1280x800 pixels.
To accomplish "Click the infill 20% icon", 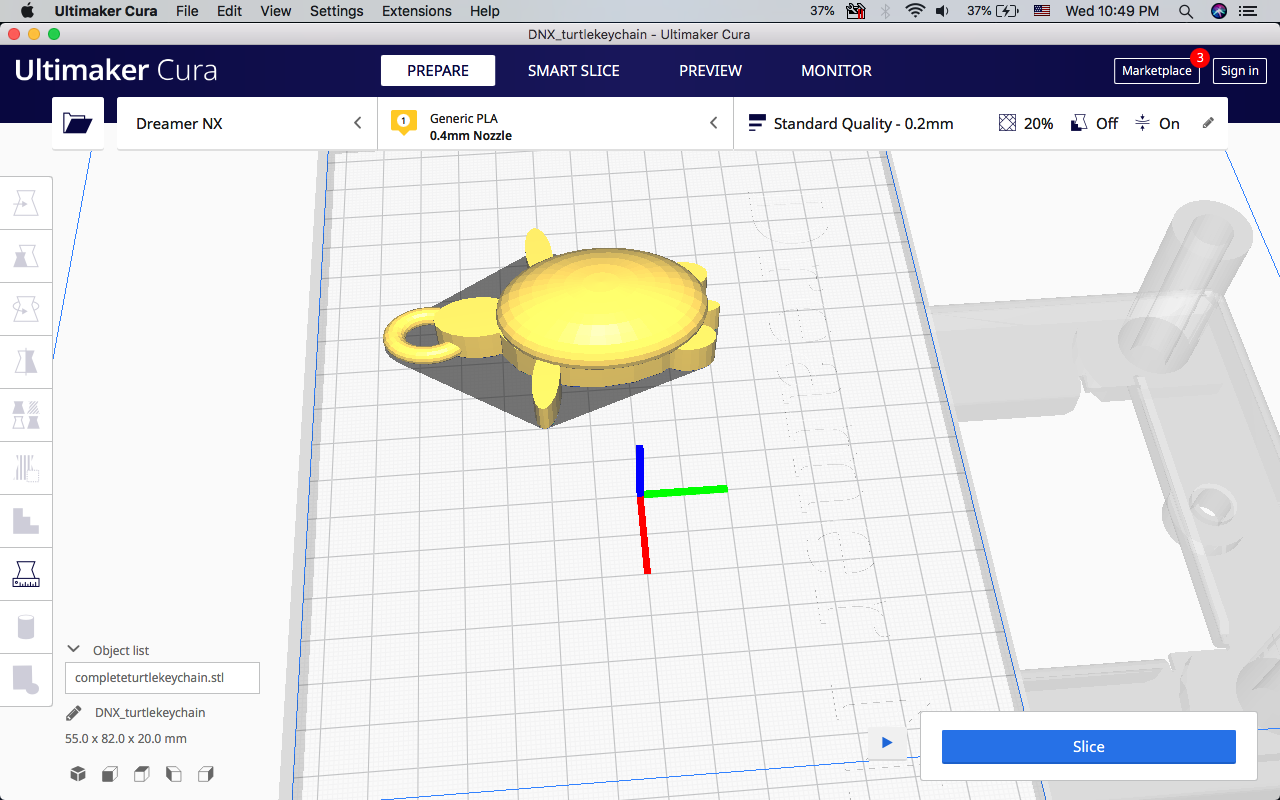I will coord(1007,123).
